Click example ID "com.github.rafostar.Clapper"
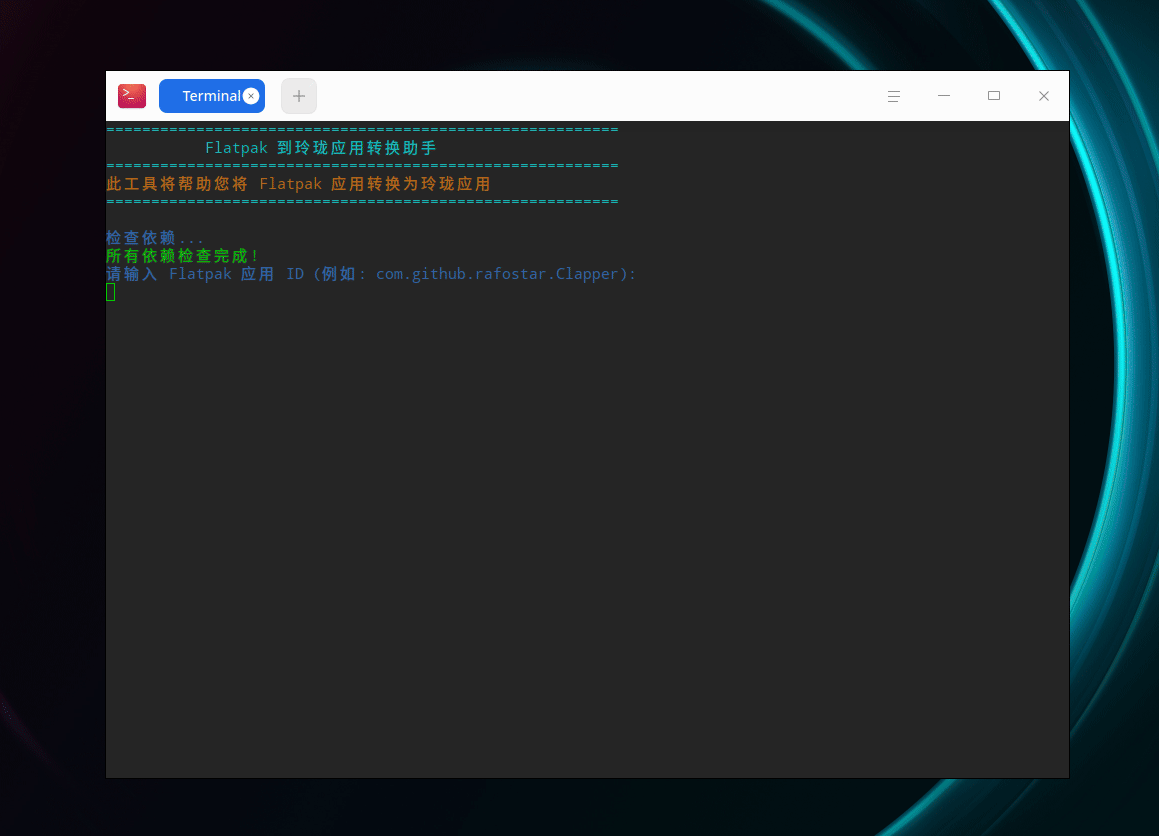Screen dimensions: 1159x836 [497, 274]
